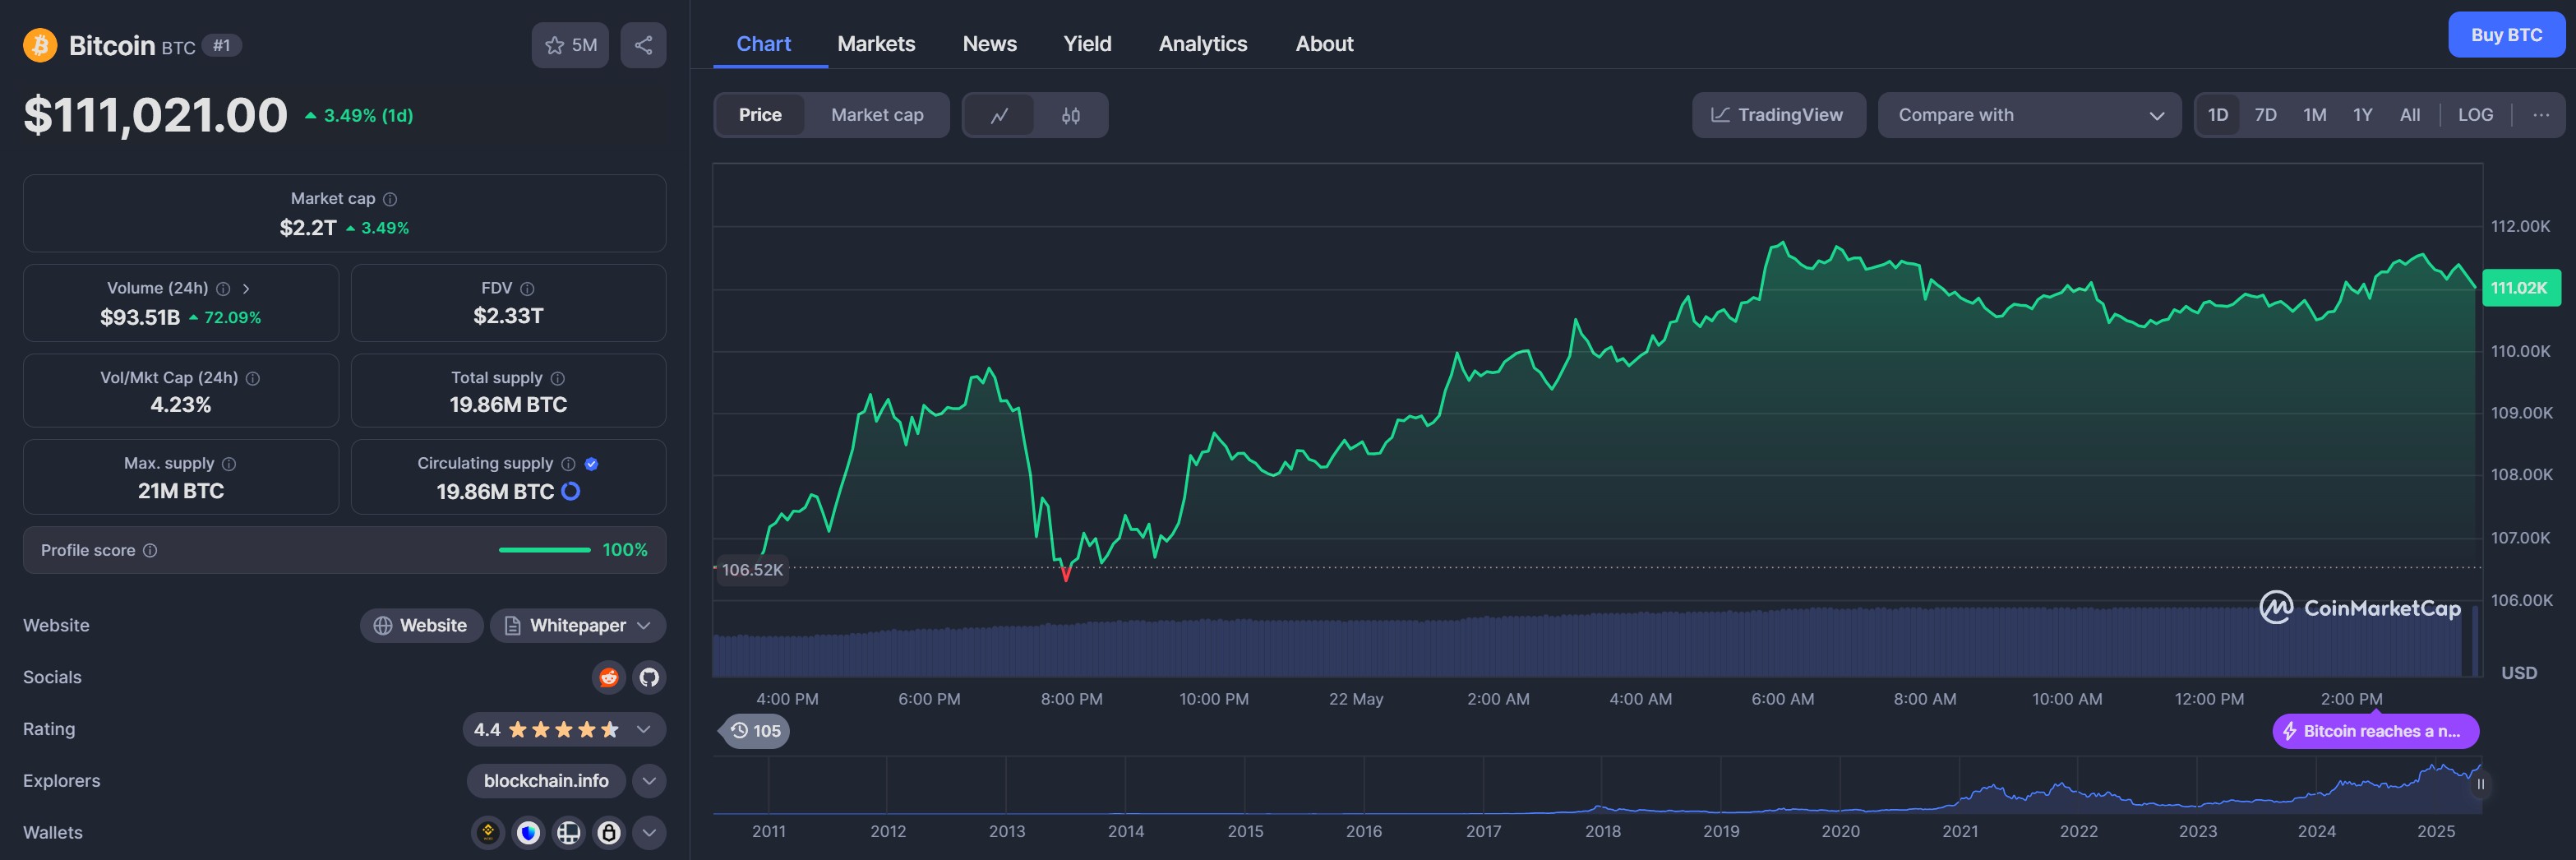2576x860 pixels.
Task: Select the Market cap chart toggle
Action: click(877, 115)
